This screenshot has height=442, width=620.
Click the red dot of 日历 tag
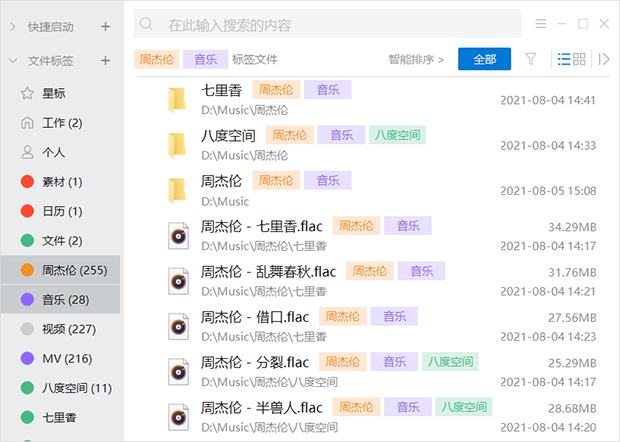(27, 211)
